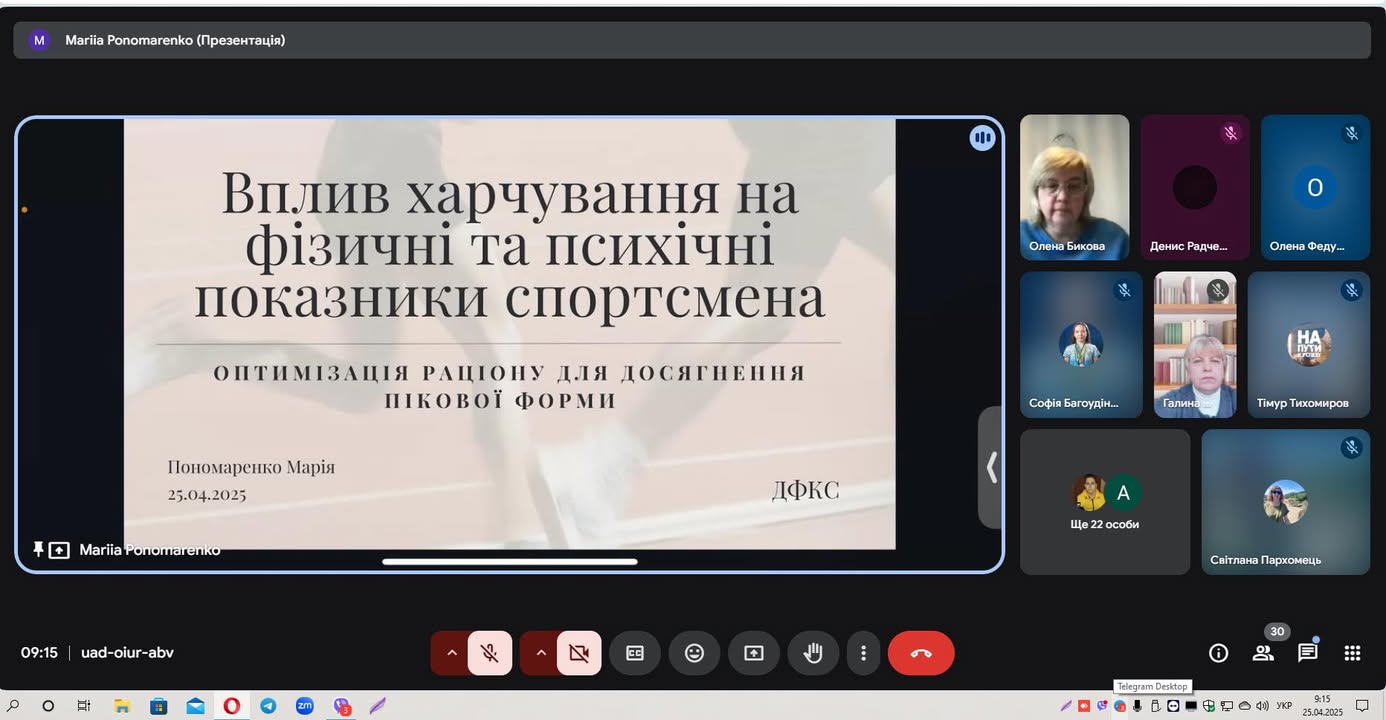Open meeting details info icon
Image resolution: width=1386 pixels, height=720 pixels.
[1218, 653]
